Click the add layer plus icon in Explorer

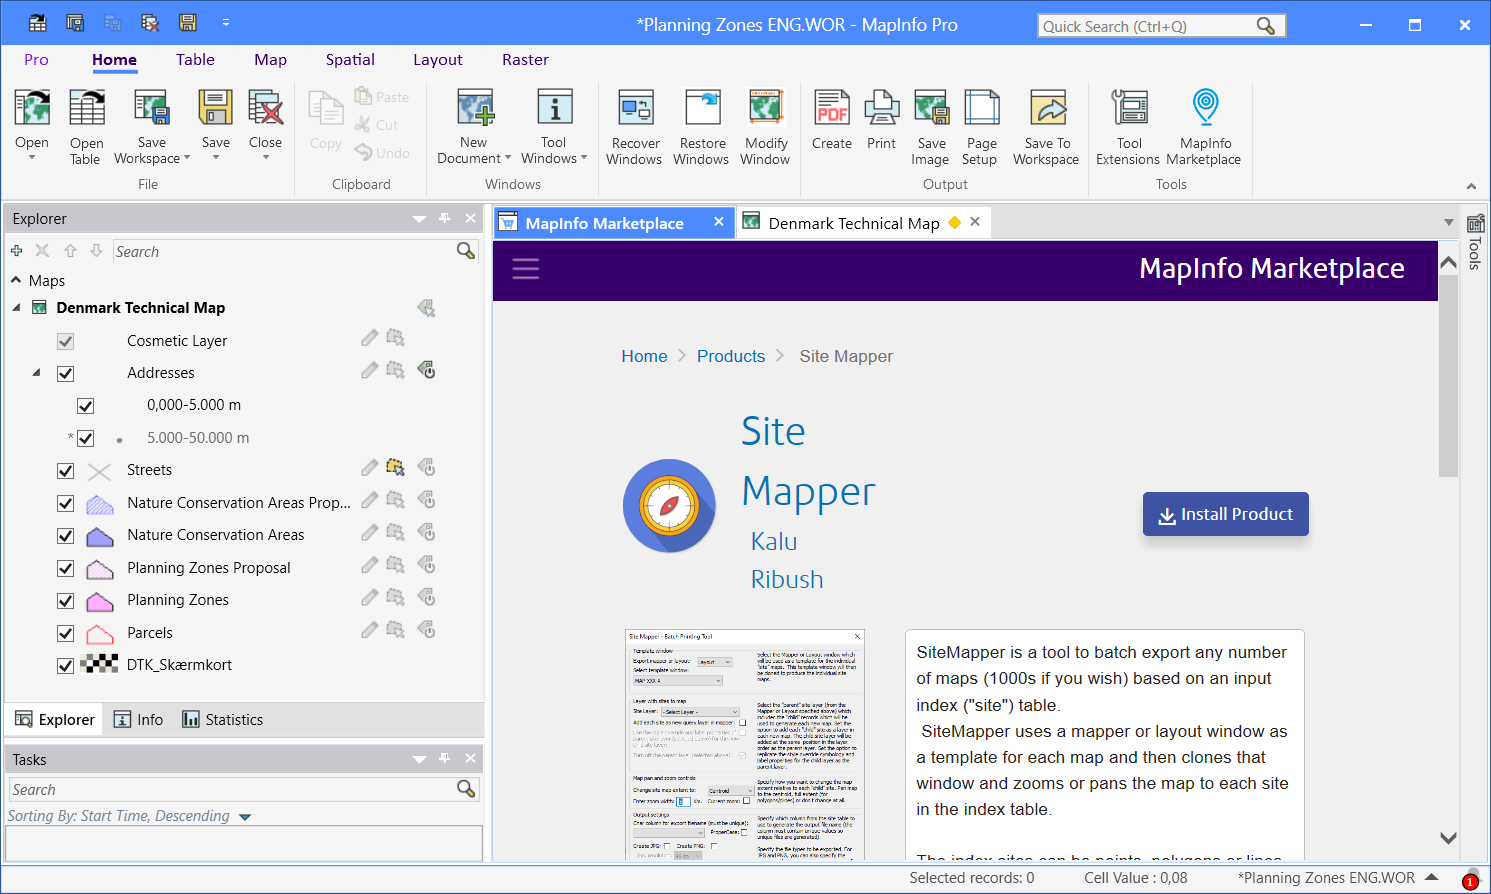(x=17, y=251)
